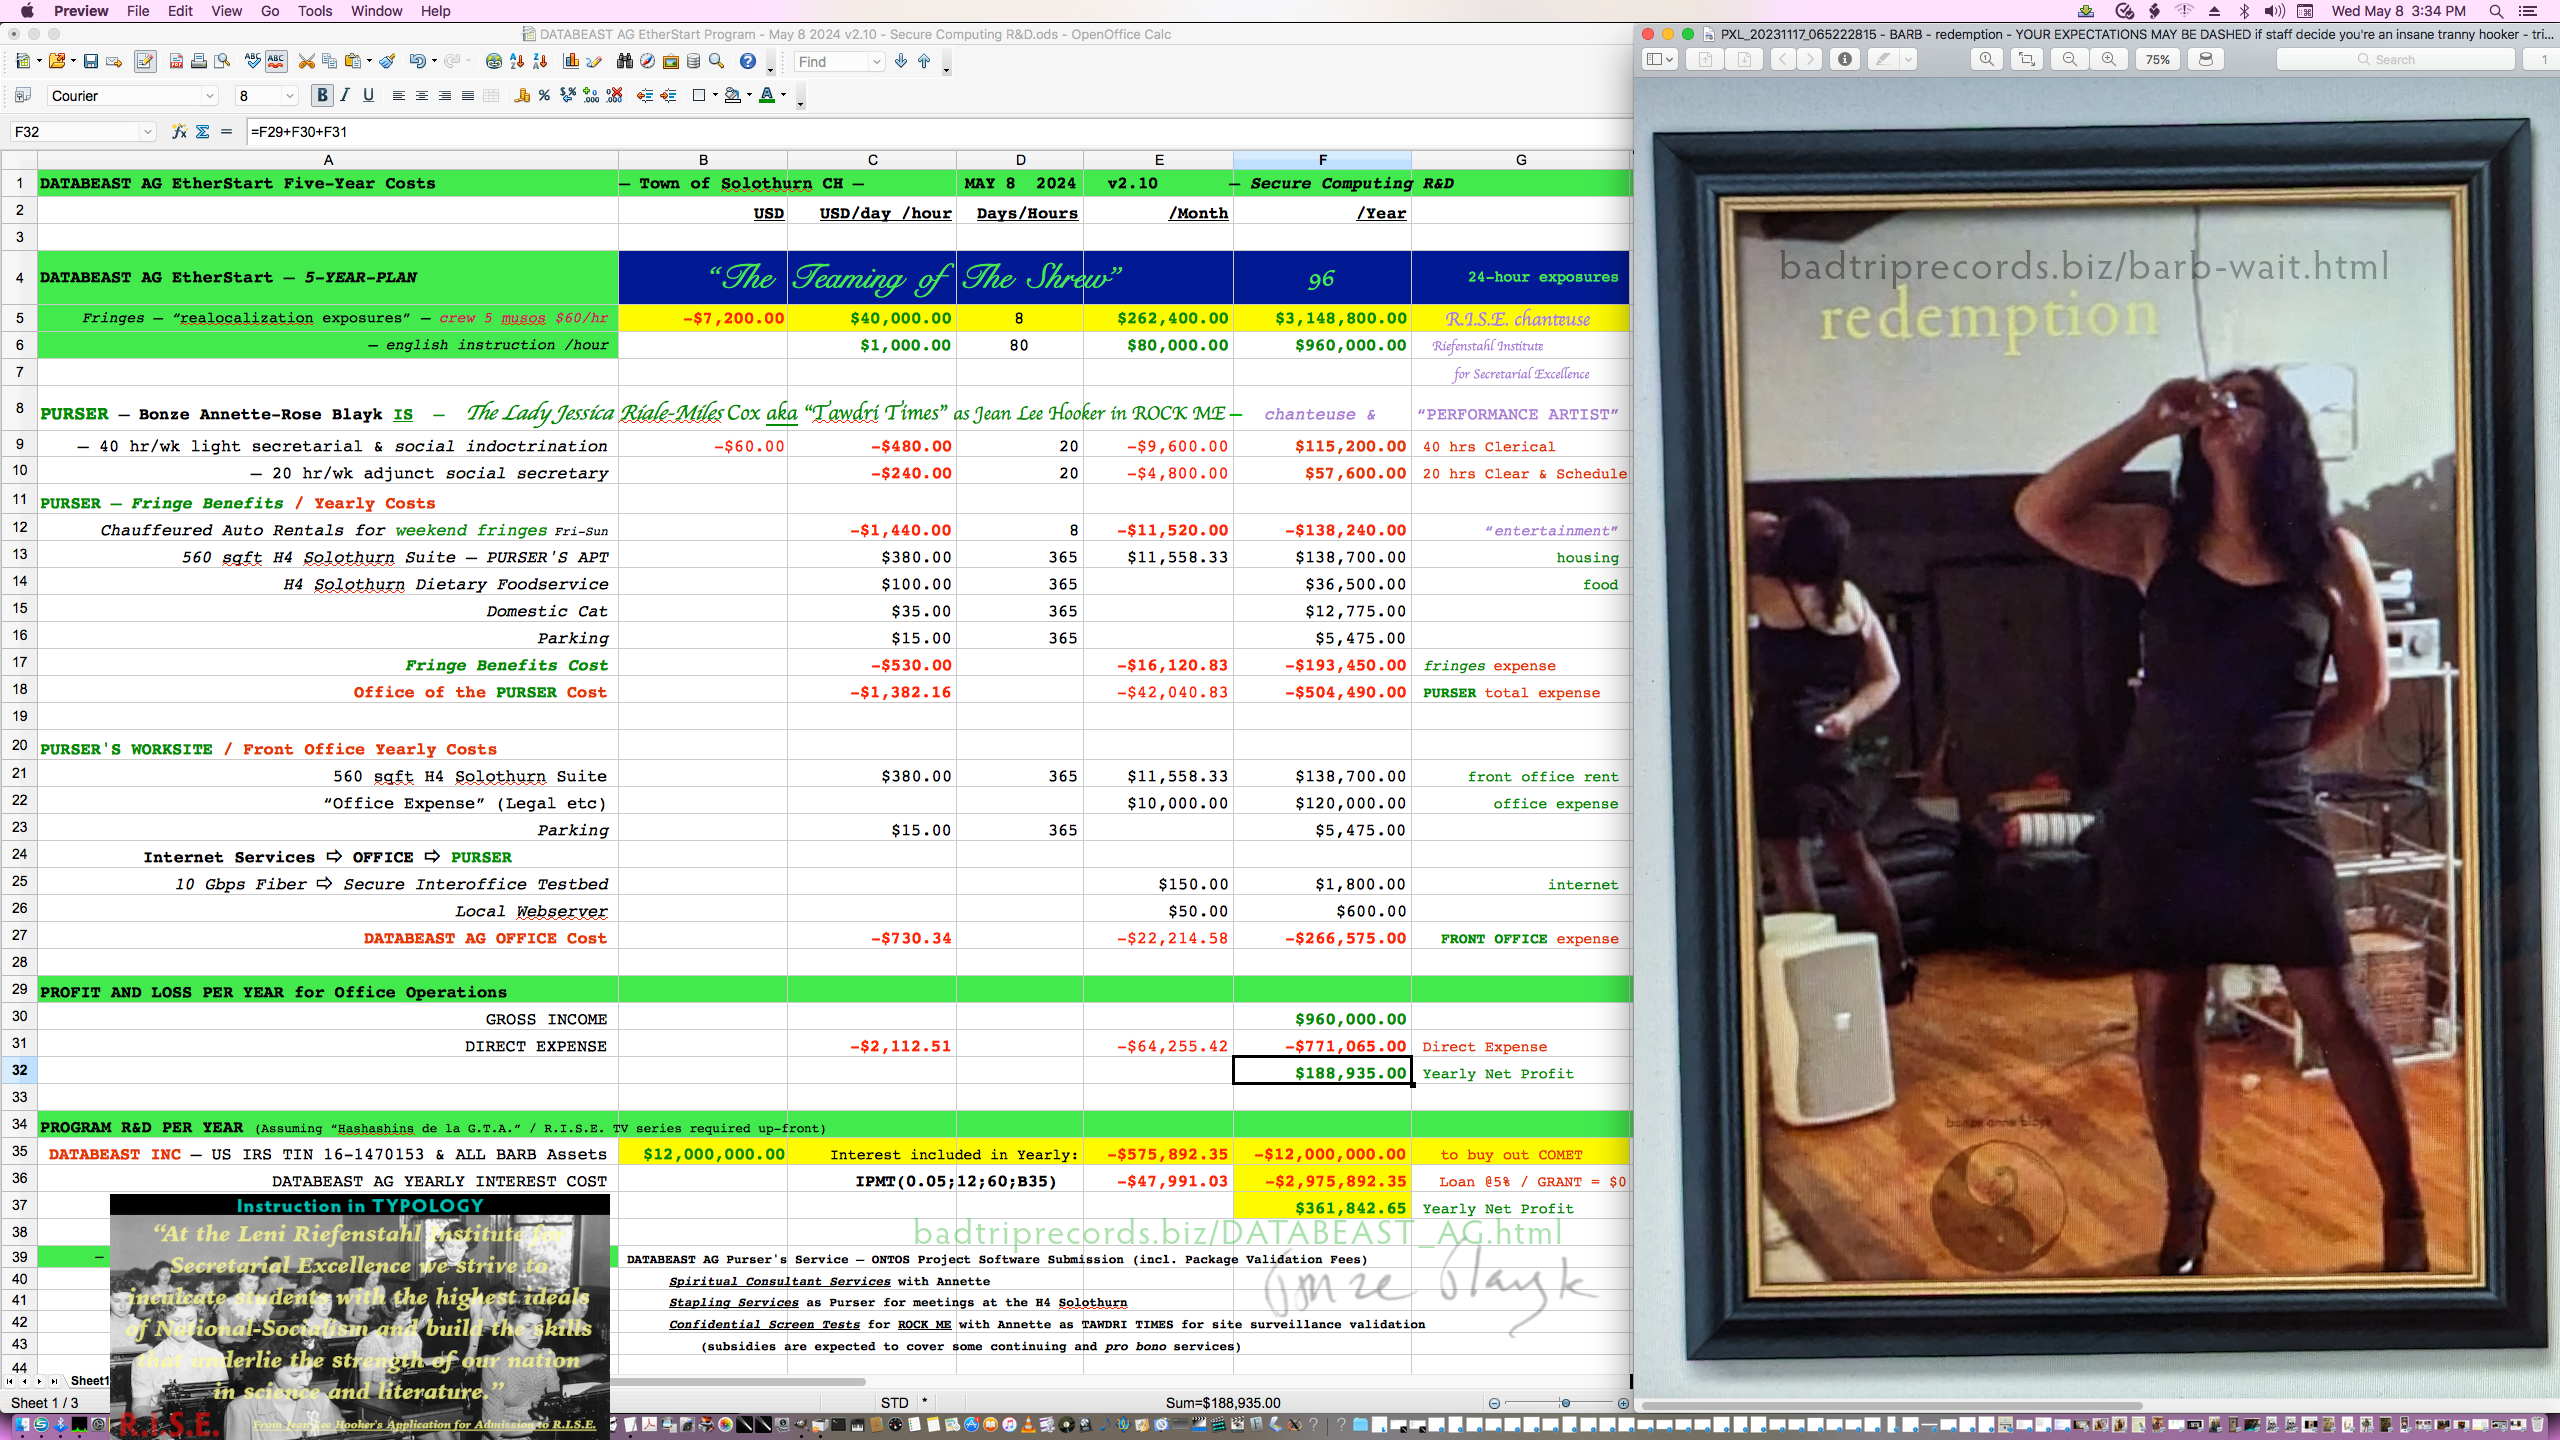Toggle Center Horizontally alignment button
Image resolution: width=2560 pixels, height=1440 pixels.
[x=421, y=96]
